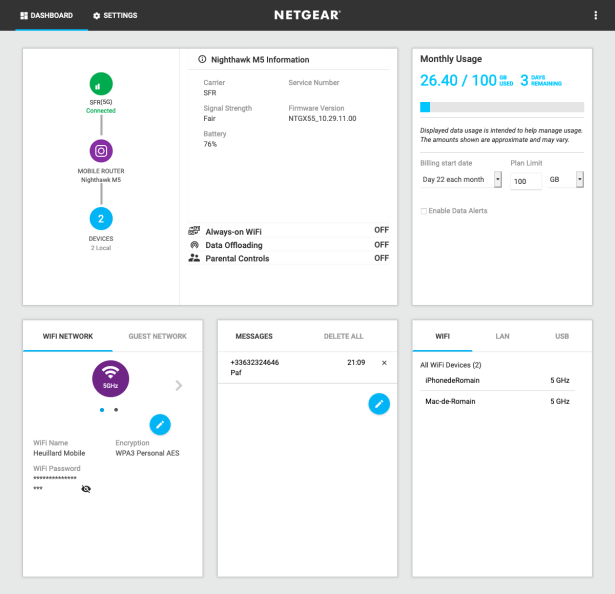
Task: Toggle Parental Controls OFF state
Action: [x=381, y=258]
